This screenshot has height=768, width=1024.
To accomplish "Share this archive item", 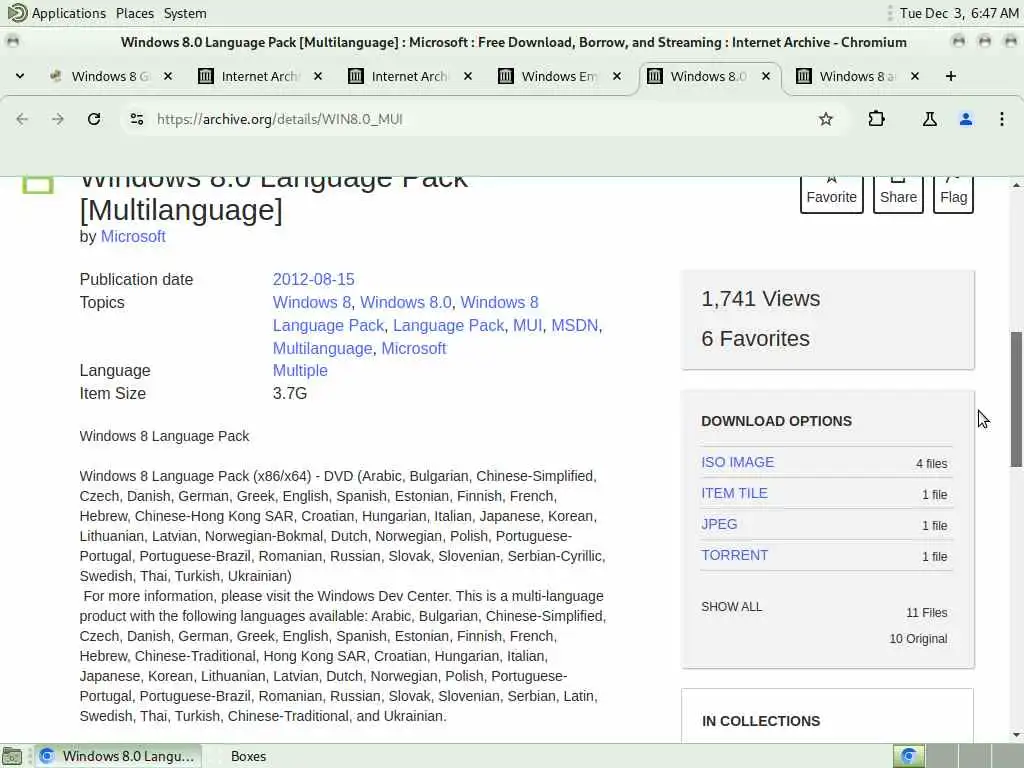I will coord(898,194).
